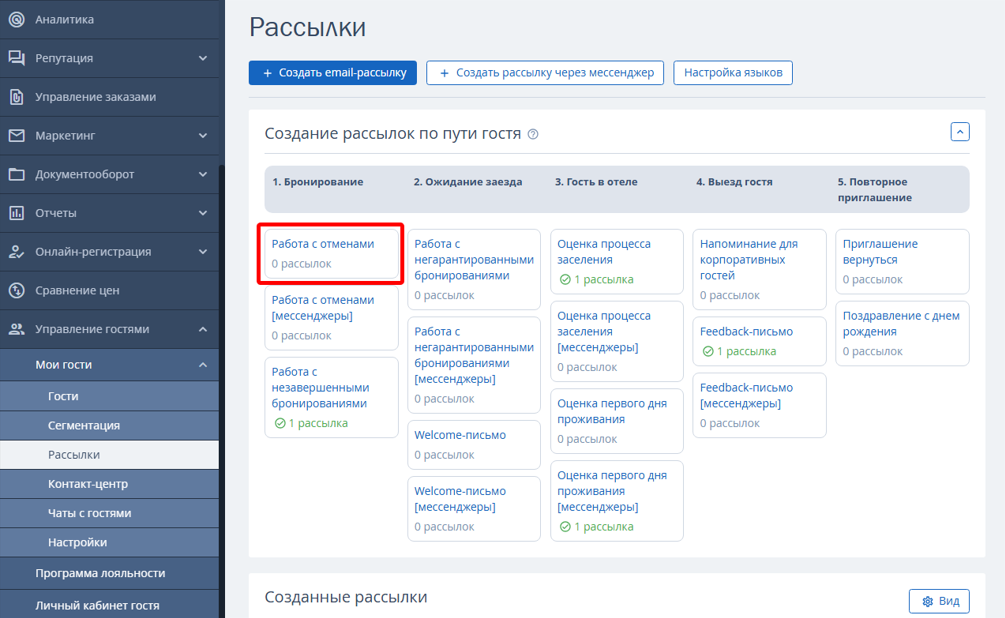Click the Analytics icon in sidebar
The width and height of the screenshot is (1005, 618).
point(16,19)
